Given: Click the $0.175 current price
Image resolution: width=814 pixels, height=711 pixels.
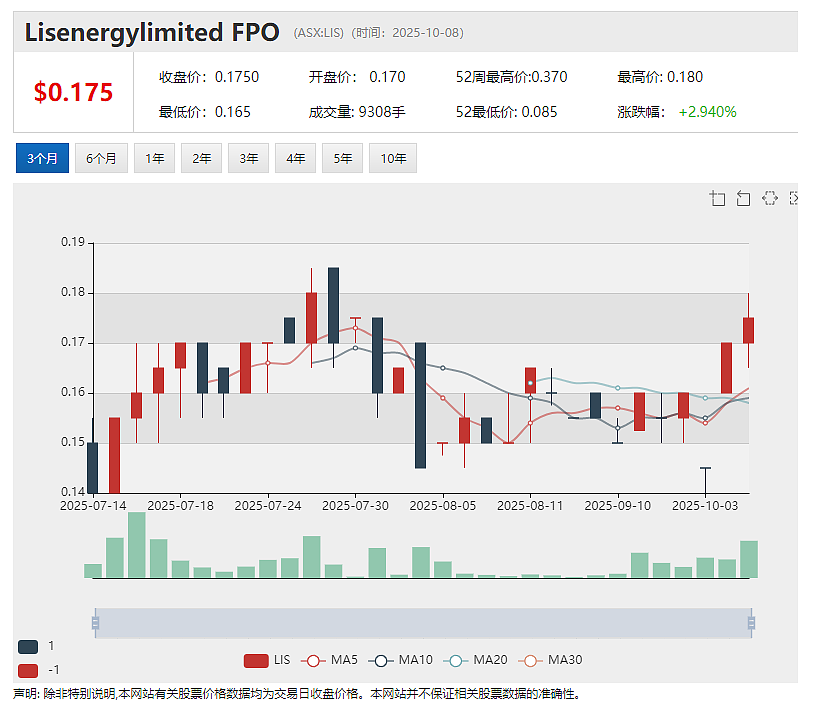Looking at the screenshot, I should 73,92.
